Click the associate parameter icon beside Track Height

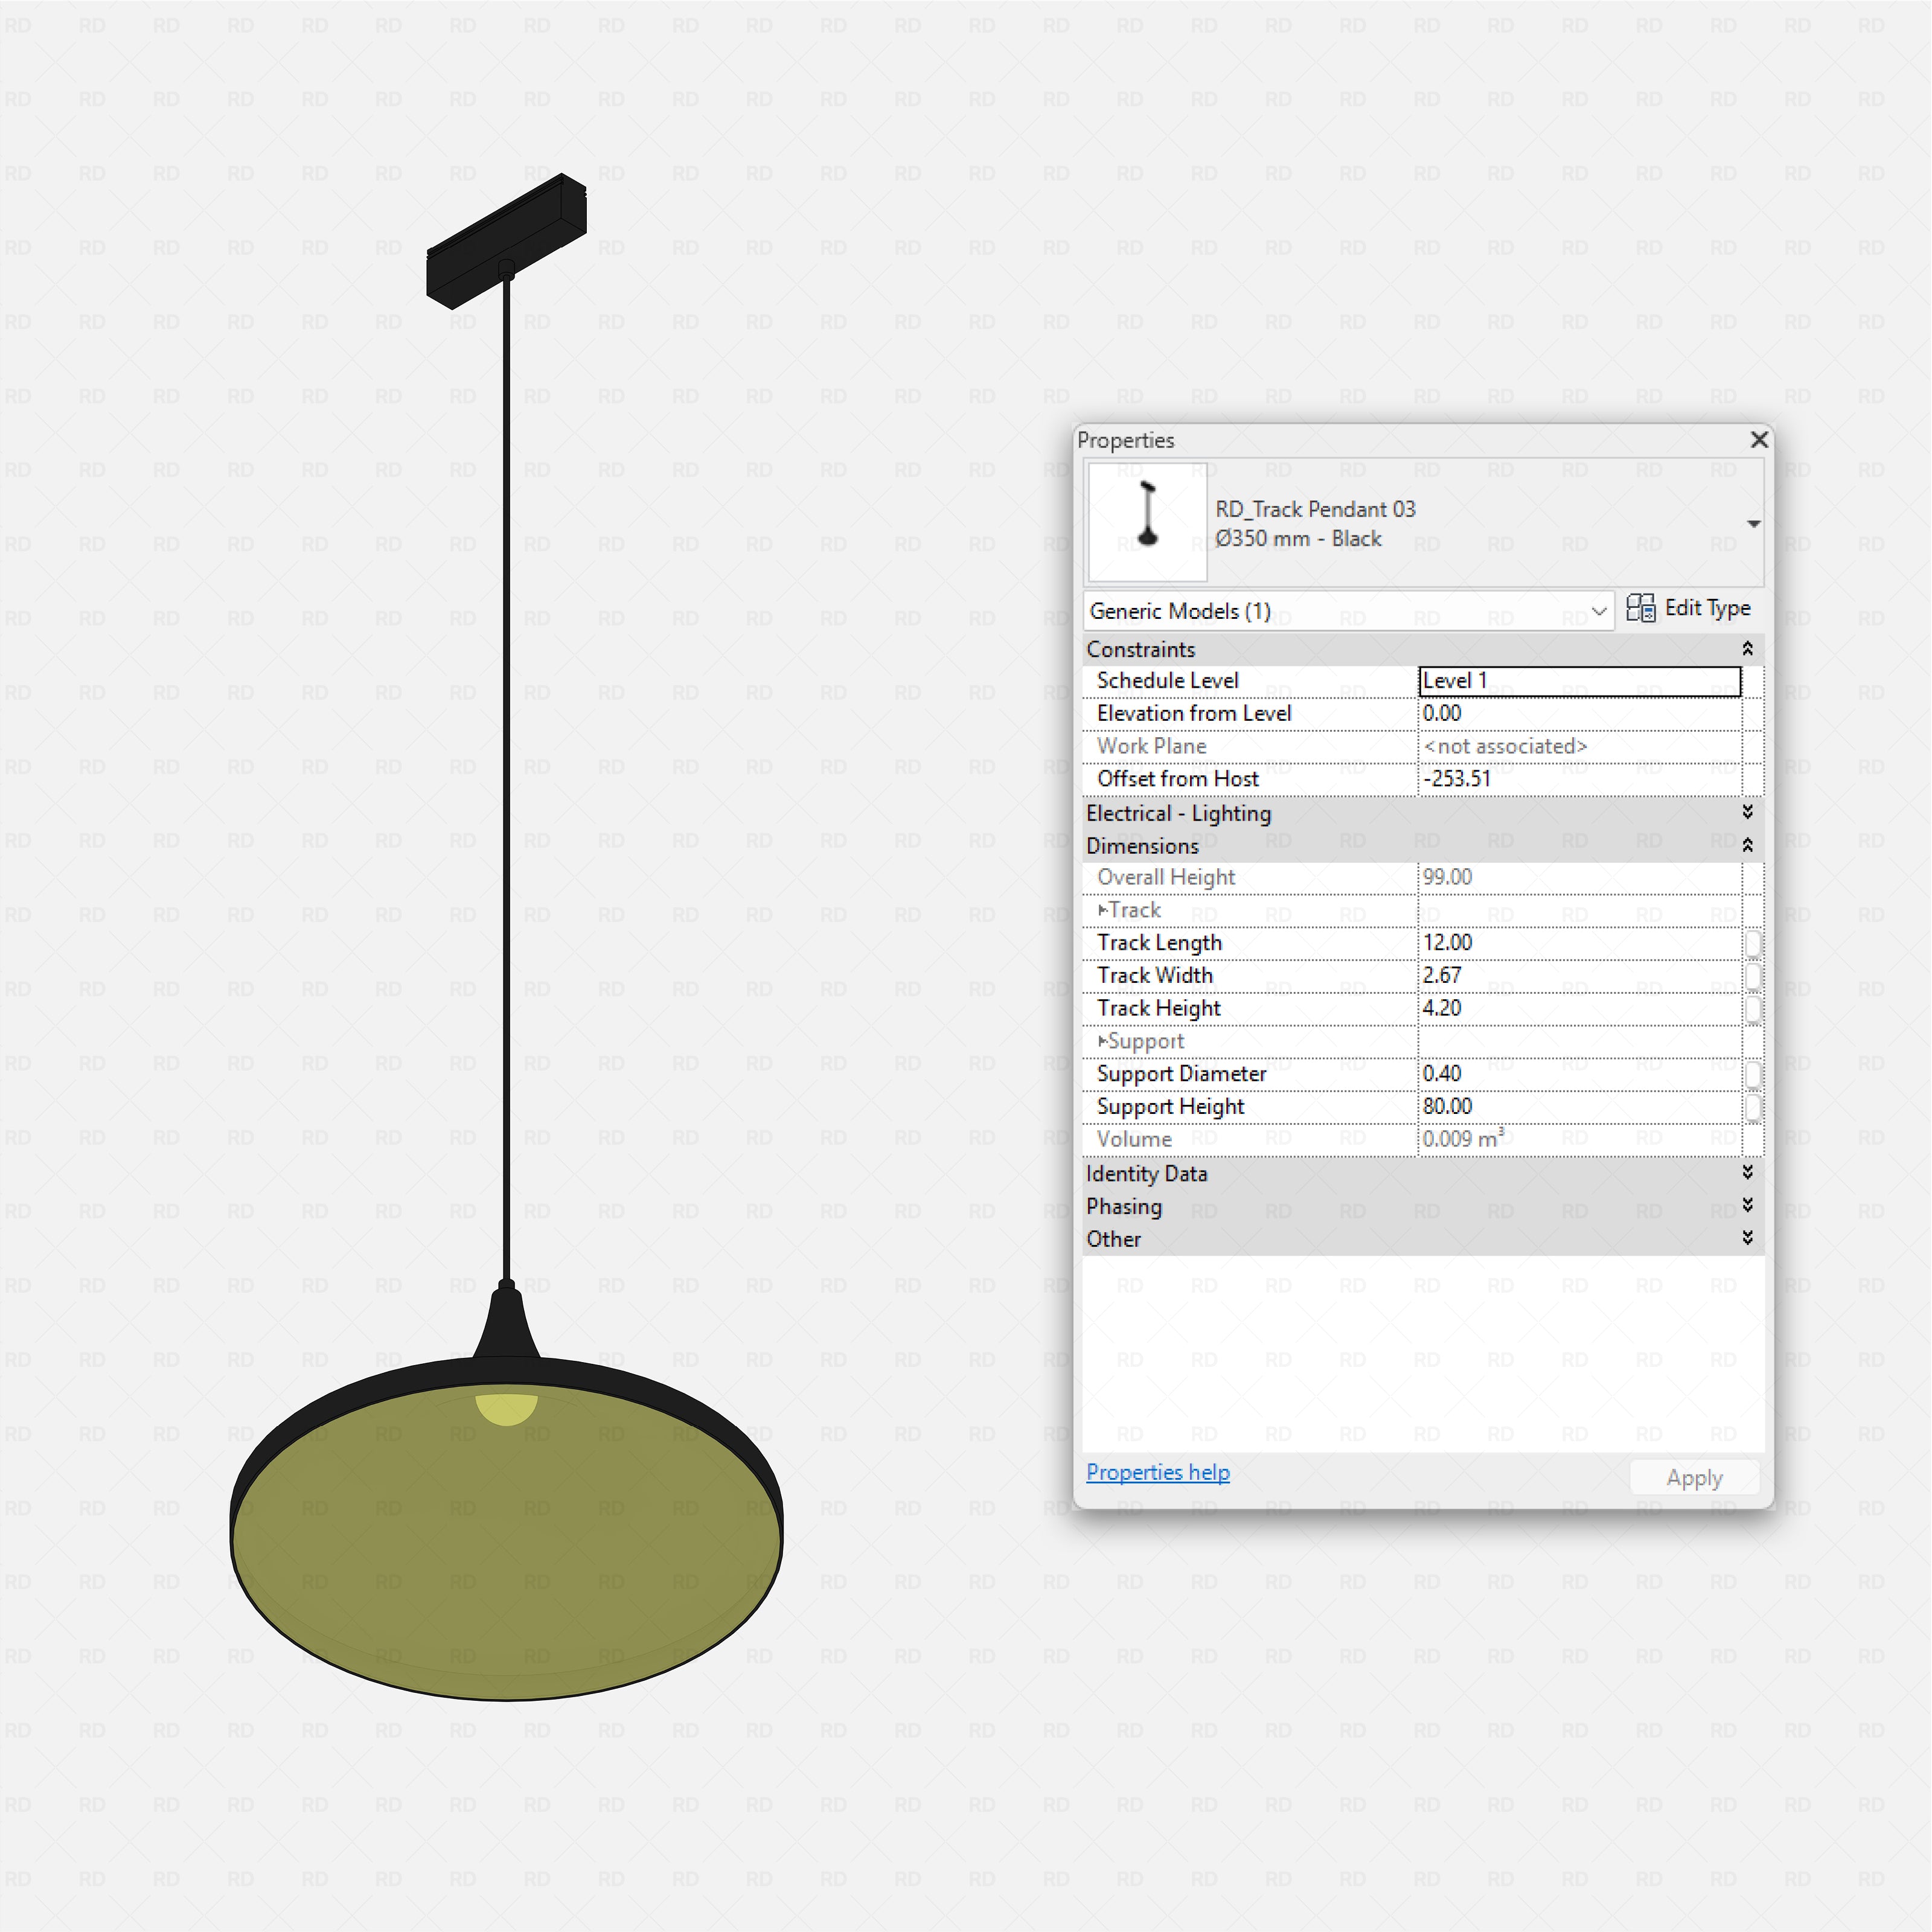coord(1753,1008)
